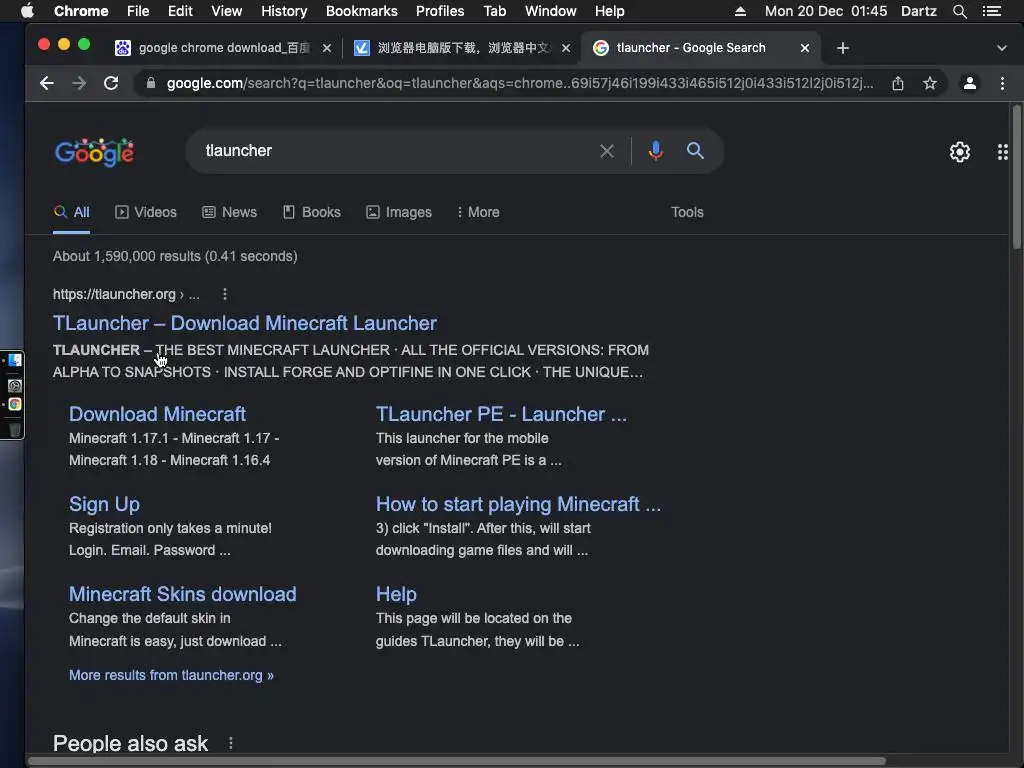Open a new tab with the plus button
This screenshot has height=768, width=1024.
842,48
